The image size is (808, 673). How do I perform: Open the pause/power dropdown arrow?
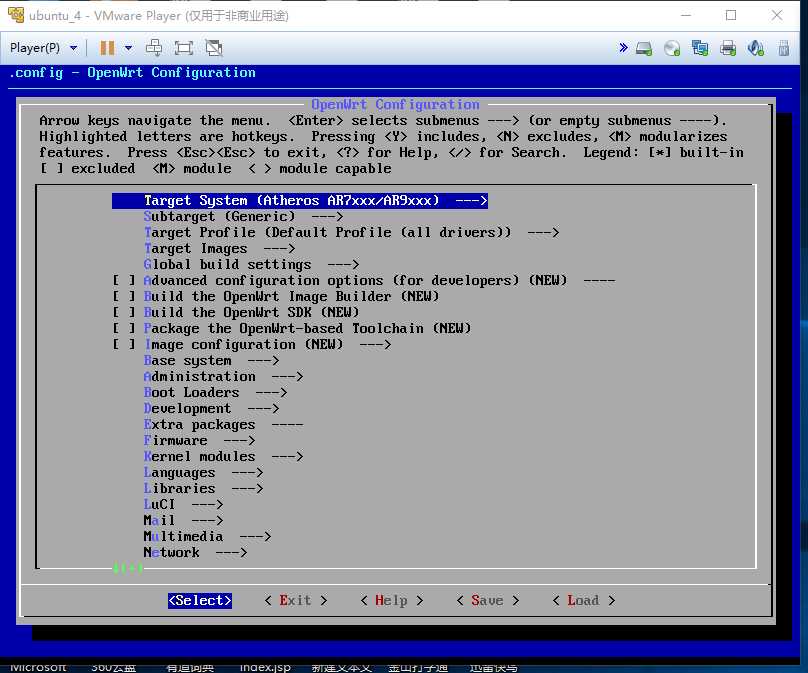(x=128, y=48)
